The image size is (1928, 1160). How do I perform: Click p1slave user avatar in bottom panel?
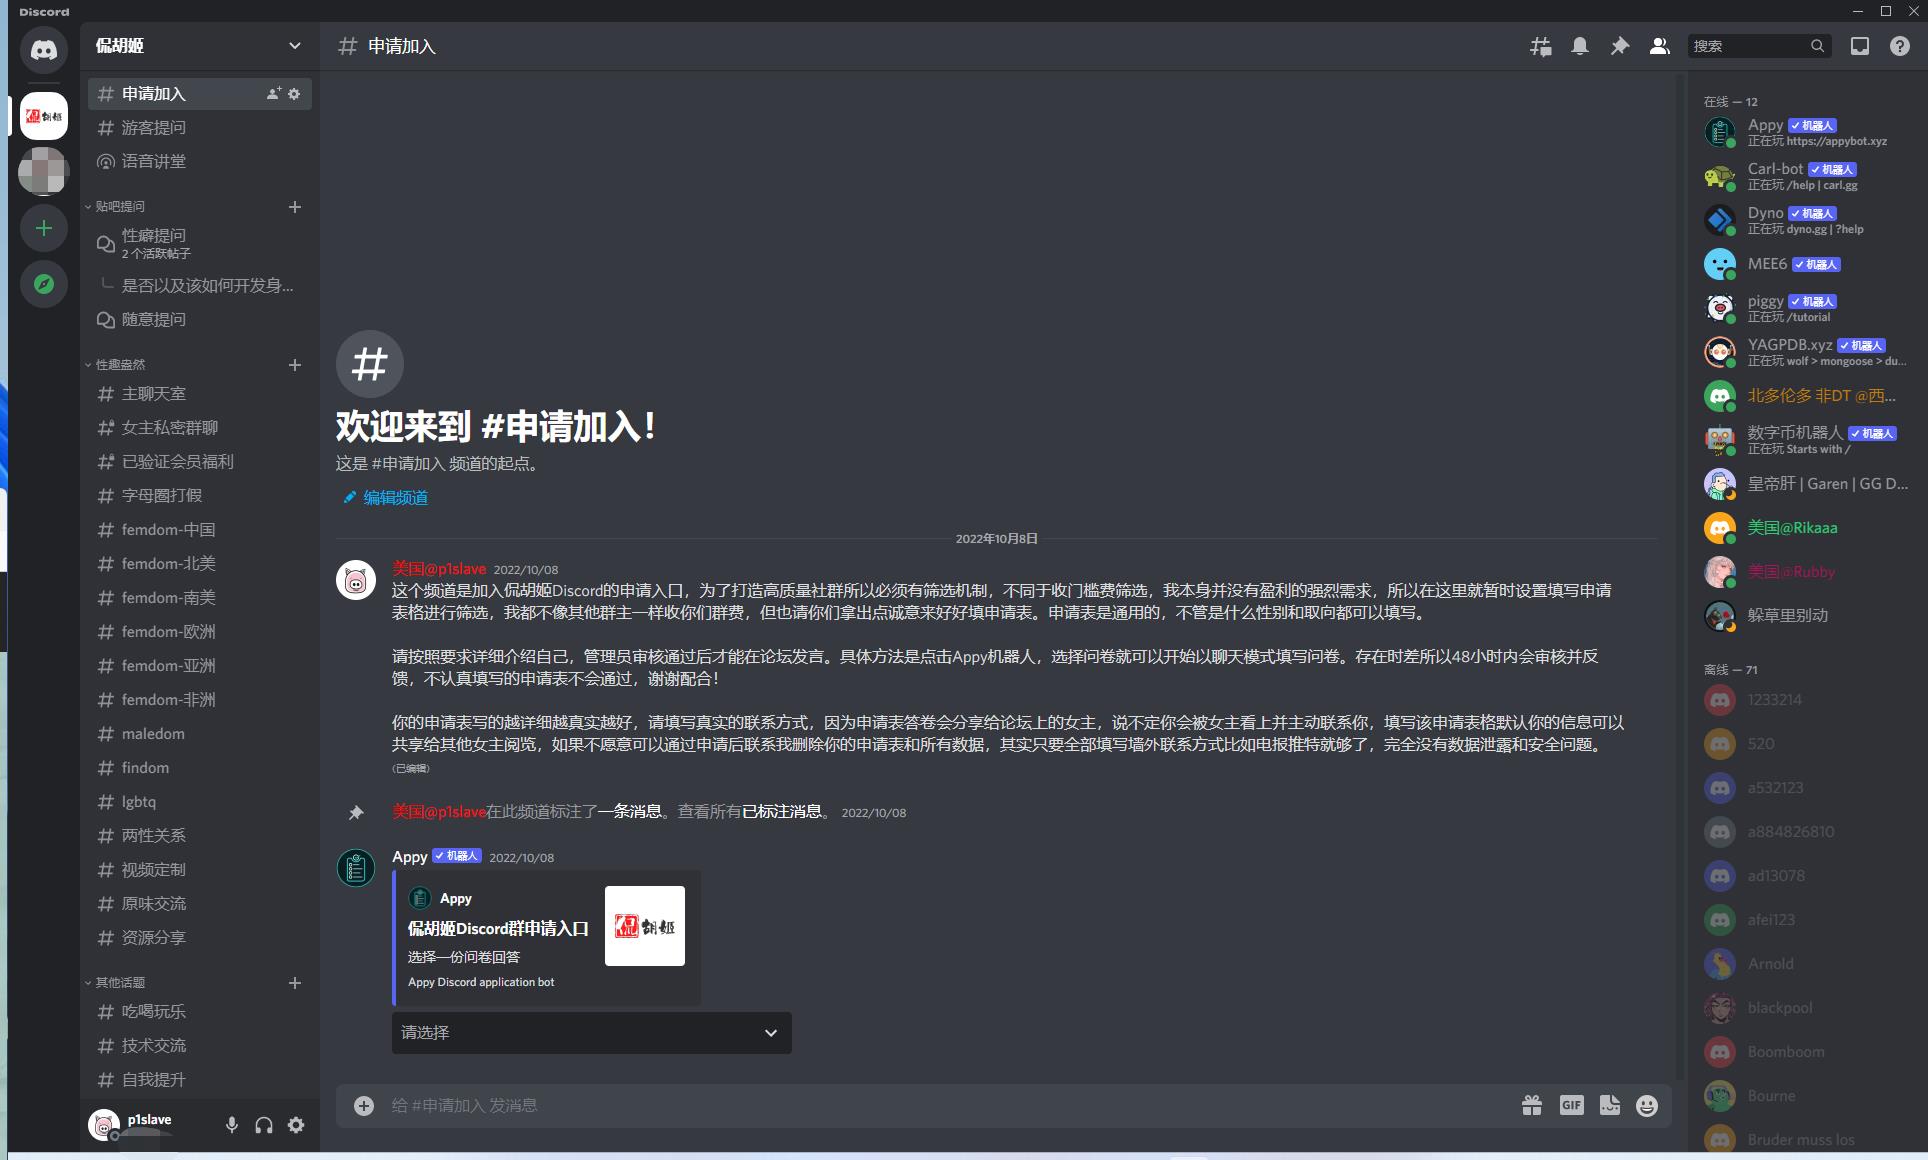(x=104, y=1125)
